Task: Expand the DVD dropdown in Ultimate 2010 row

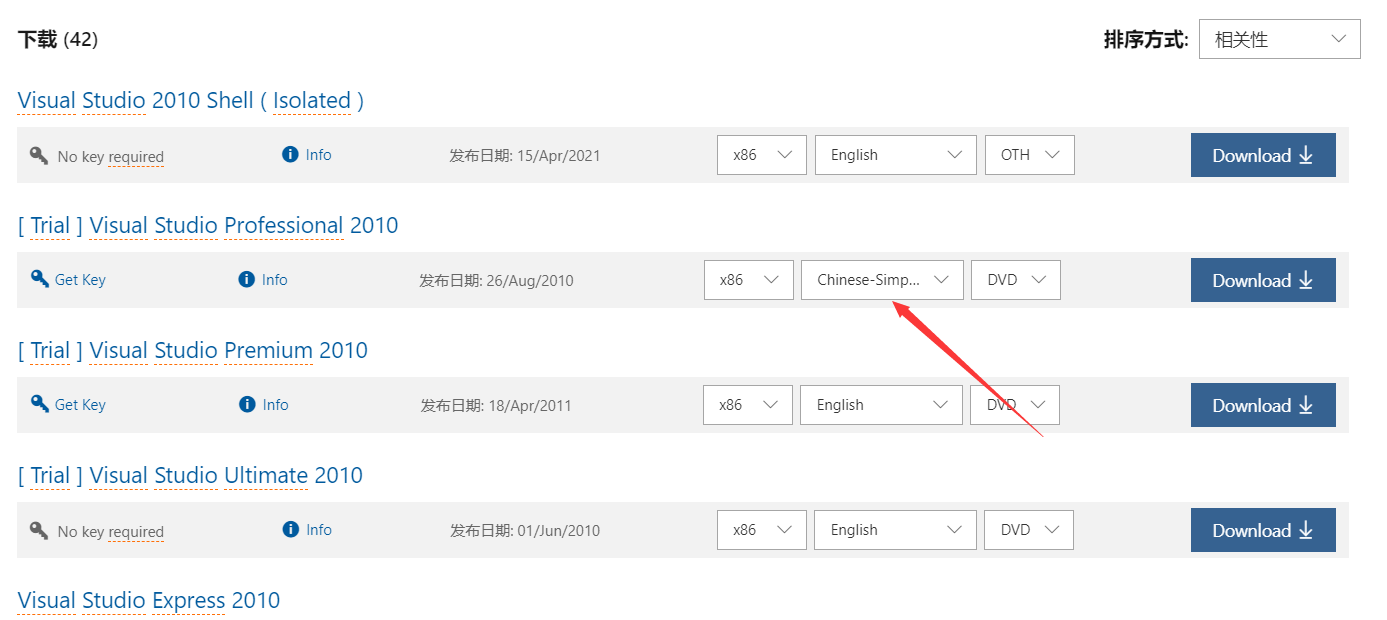Action: [x=1028, y=530]
